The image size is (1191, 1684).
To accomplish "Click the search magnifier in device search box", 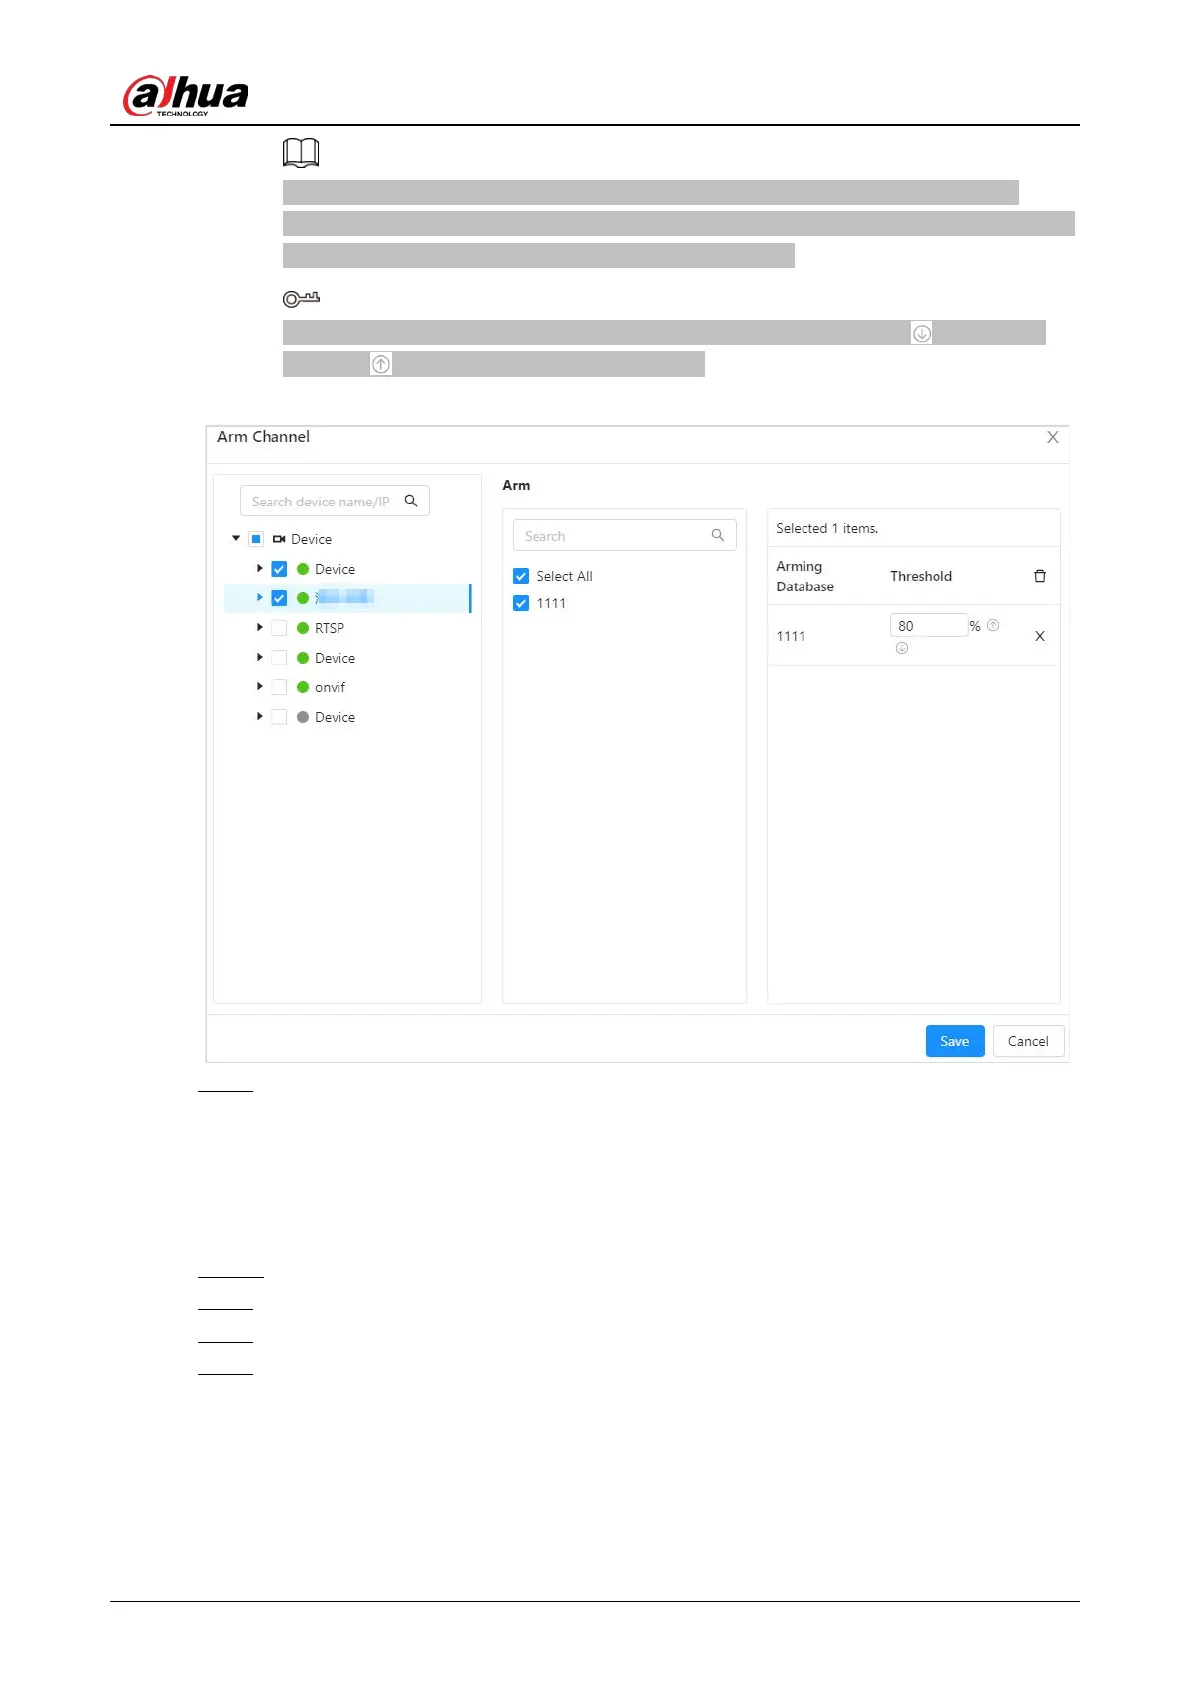I will click(x=411, y=501).
